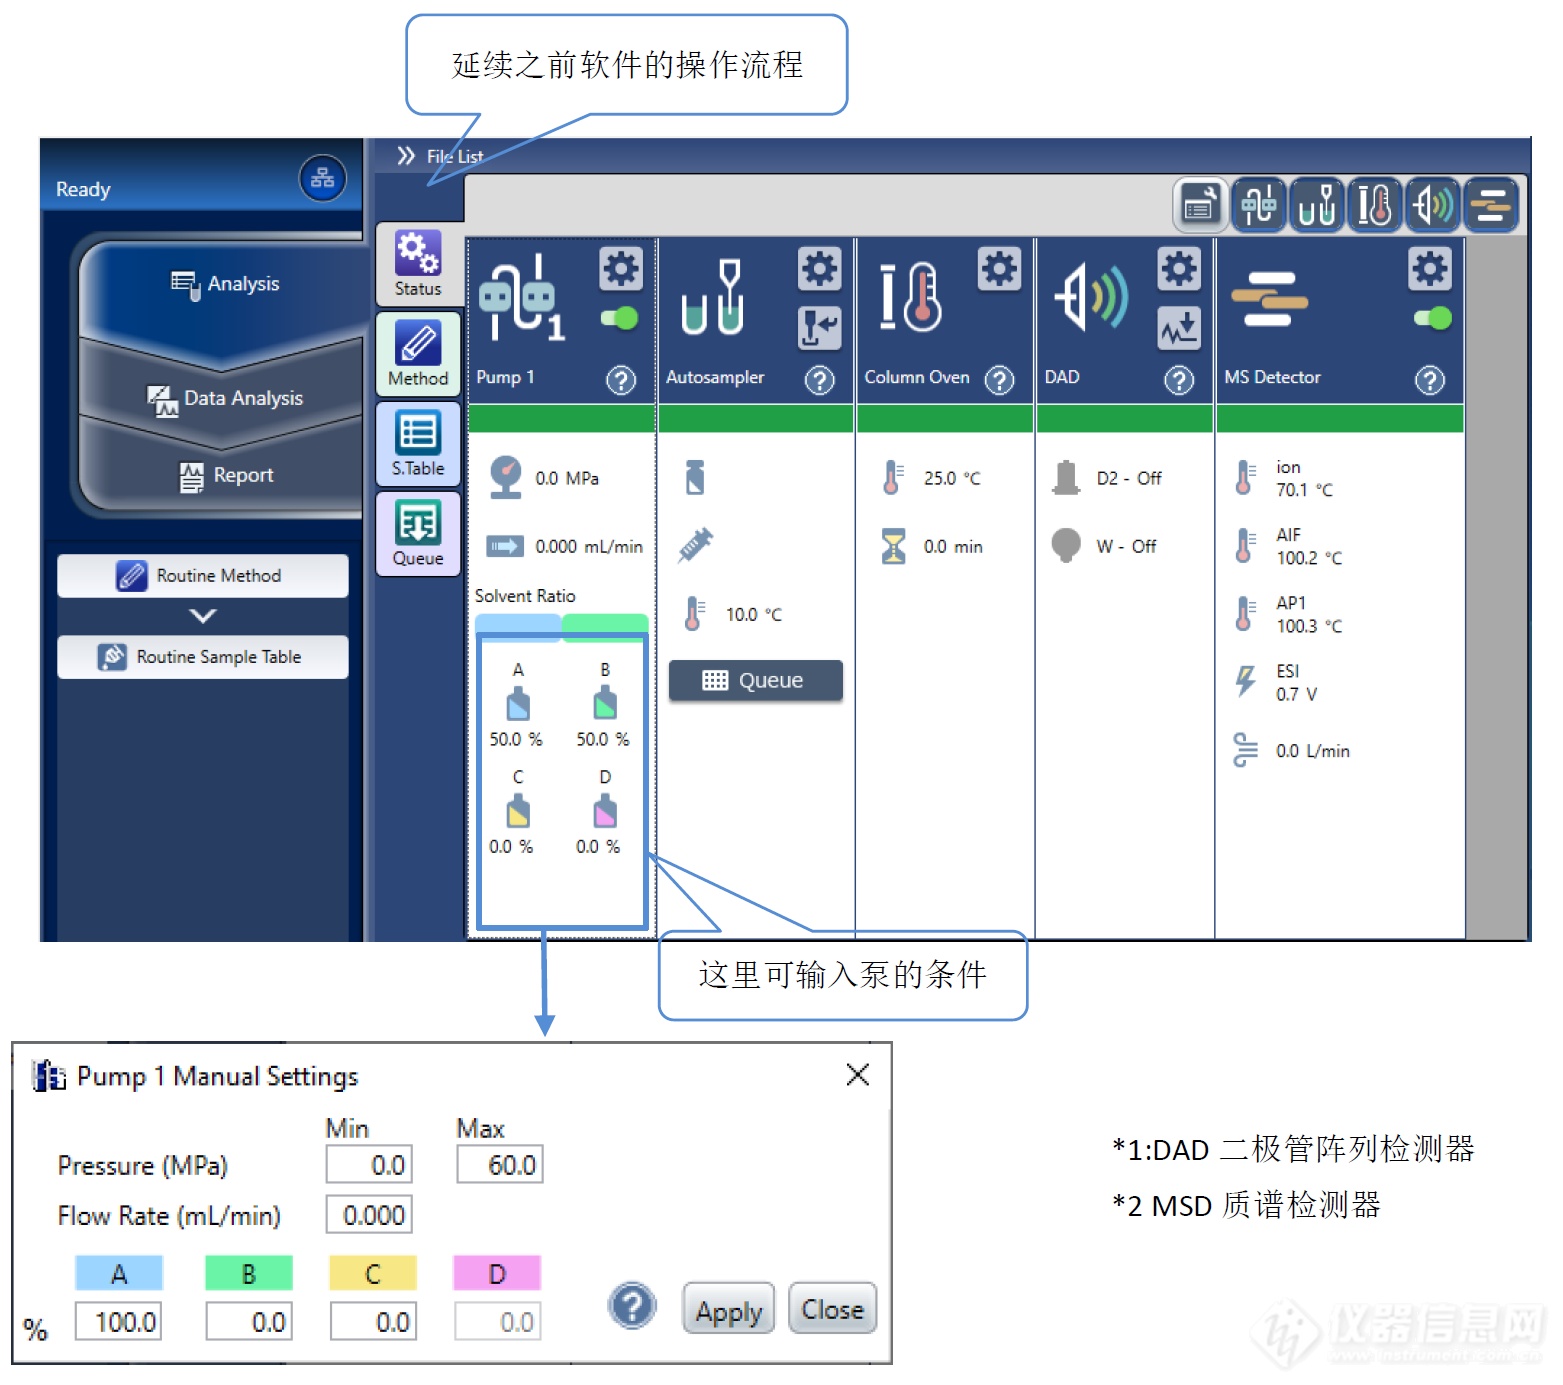1563x1385 pixels.
Task: Open the Status tab
Action: click(x=418, y=264)
